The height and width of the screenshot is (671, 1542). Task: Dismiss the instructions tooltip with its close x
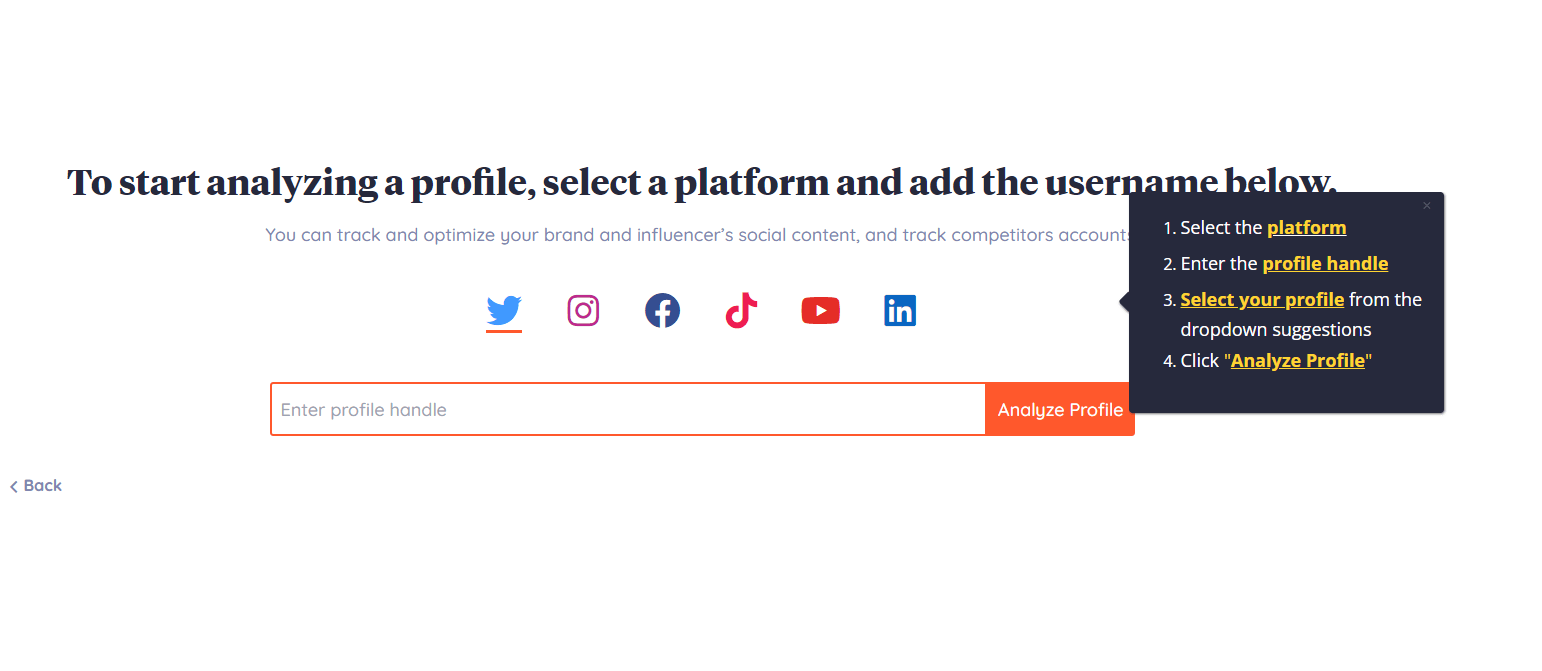(x=1427, y=205)
